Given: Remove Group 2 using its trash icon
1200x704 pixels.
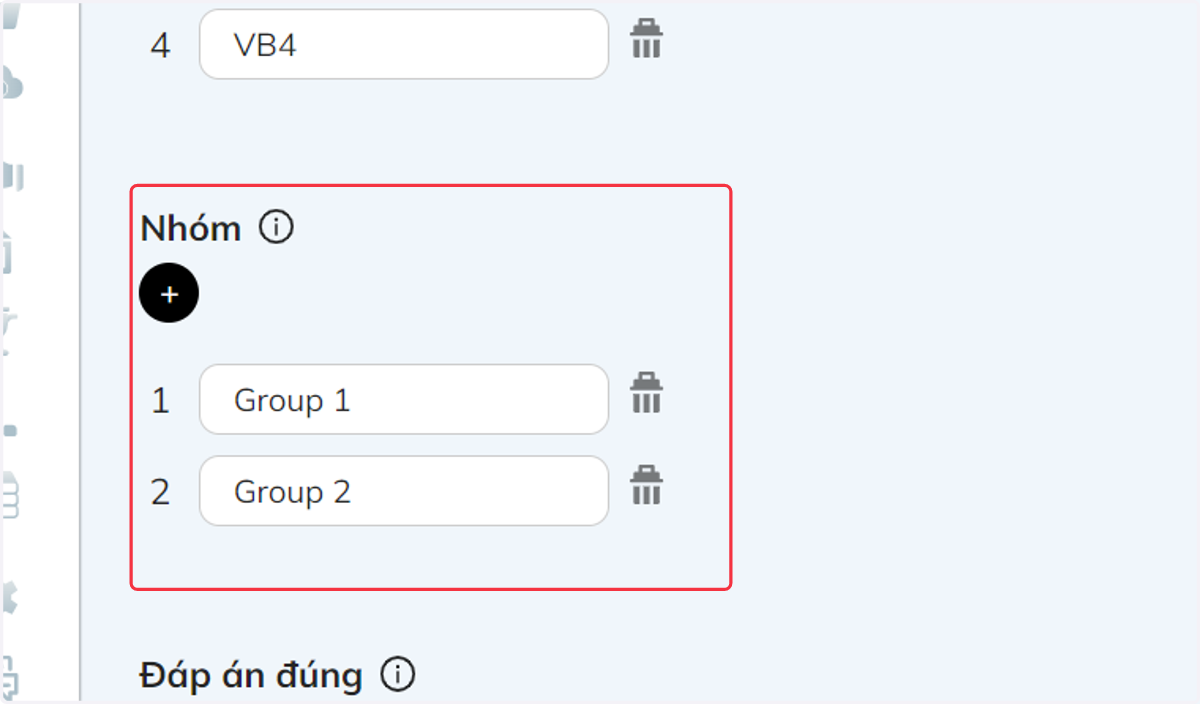Looking at the screenshot, I should click(646, 486).
